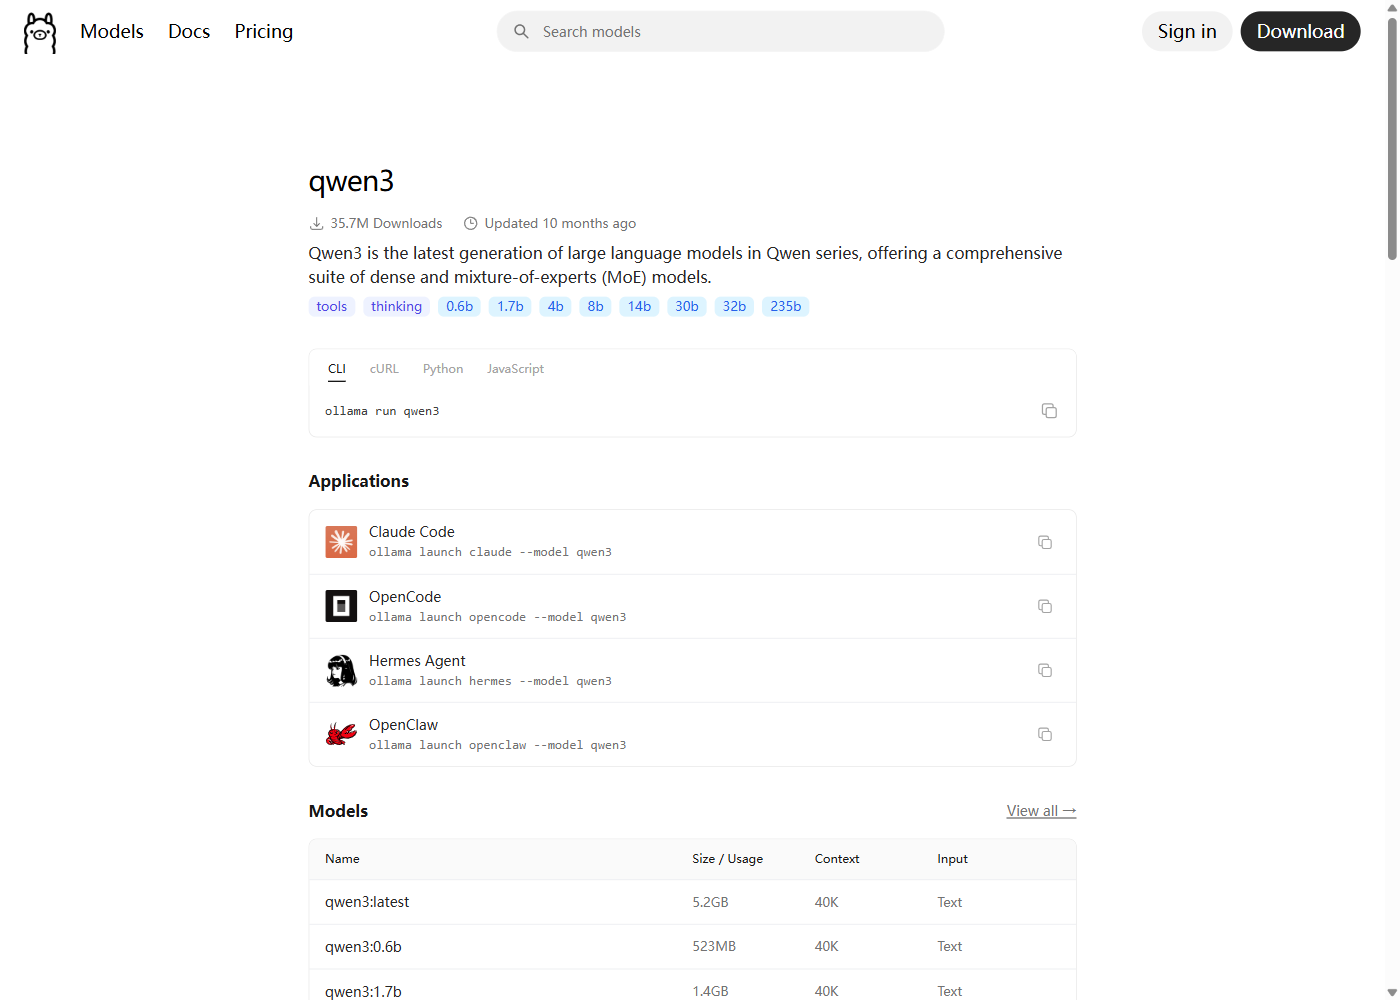This screenshot has height=1000, width=1400.
Task: Select the 8b size tag
Action: pos(596,307)
